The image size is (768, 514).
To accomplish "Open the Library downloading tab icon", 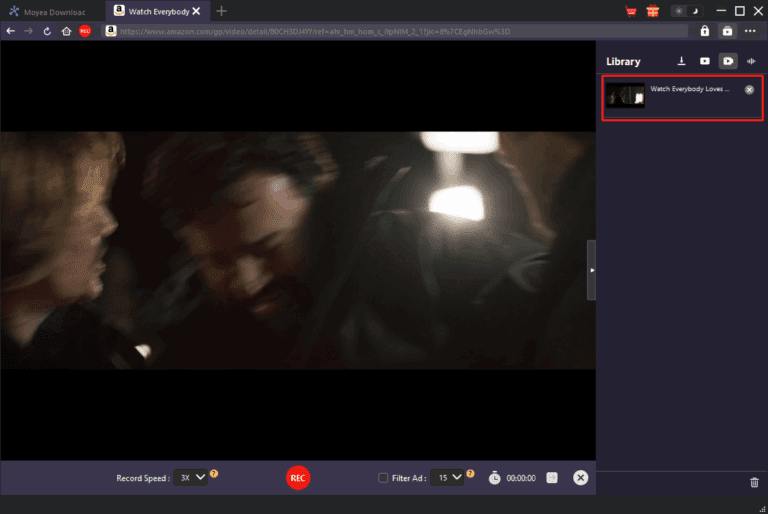I will coord(681,61).
